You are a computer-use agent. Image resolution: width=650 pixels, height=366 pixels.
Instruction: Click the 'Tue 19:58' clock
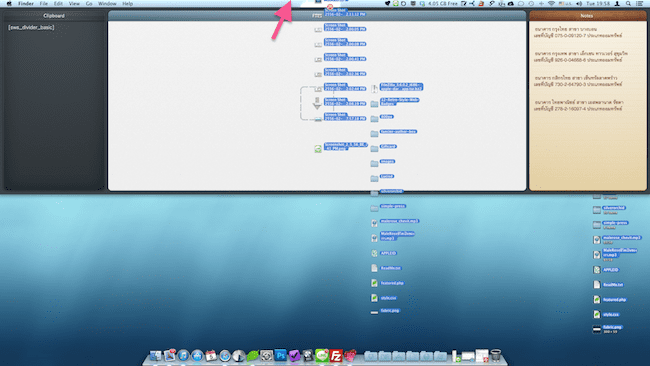598,4
